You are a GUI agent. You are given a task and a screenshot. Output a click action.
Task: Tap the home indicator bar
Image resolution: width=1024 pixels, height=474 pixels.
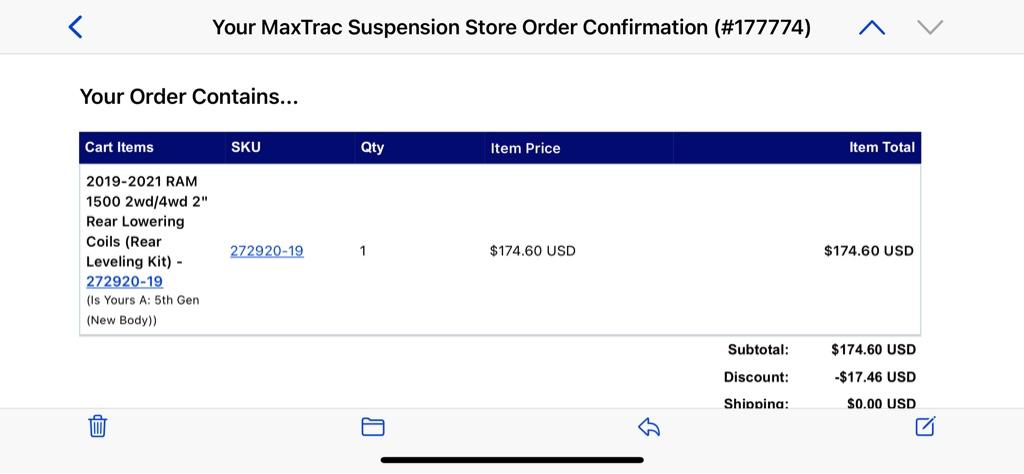512,460
